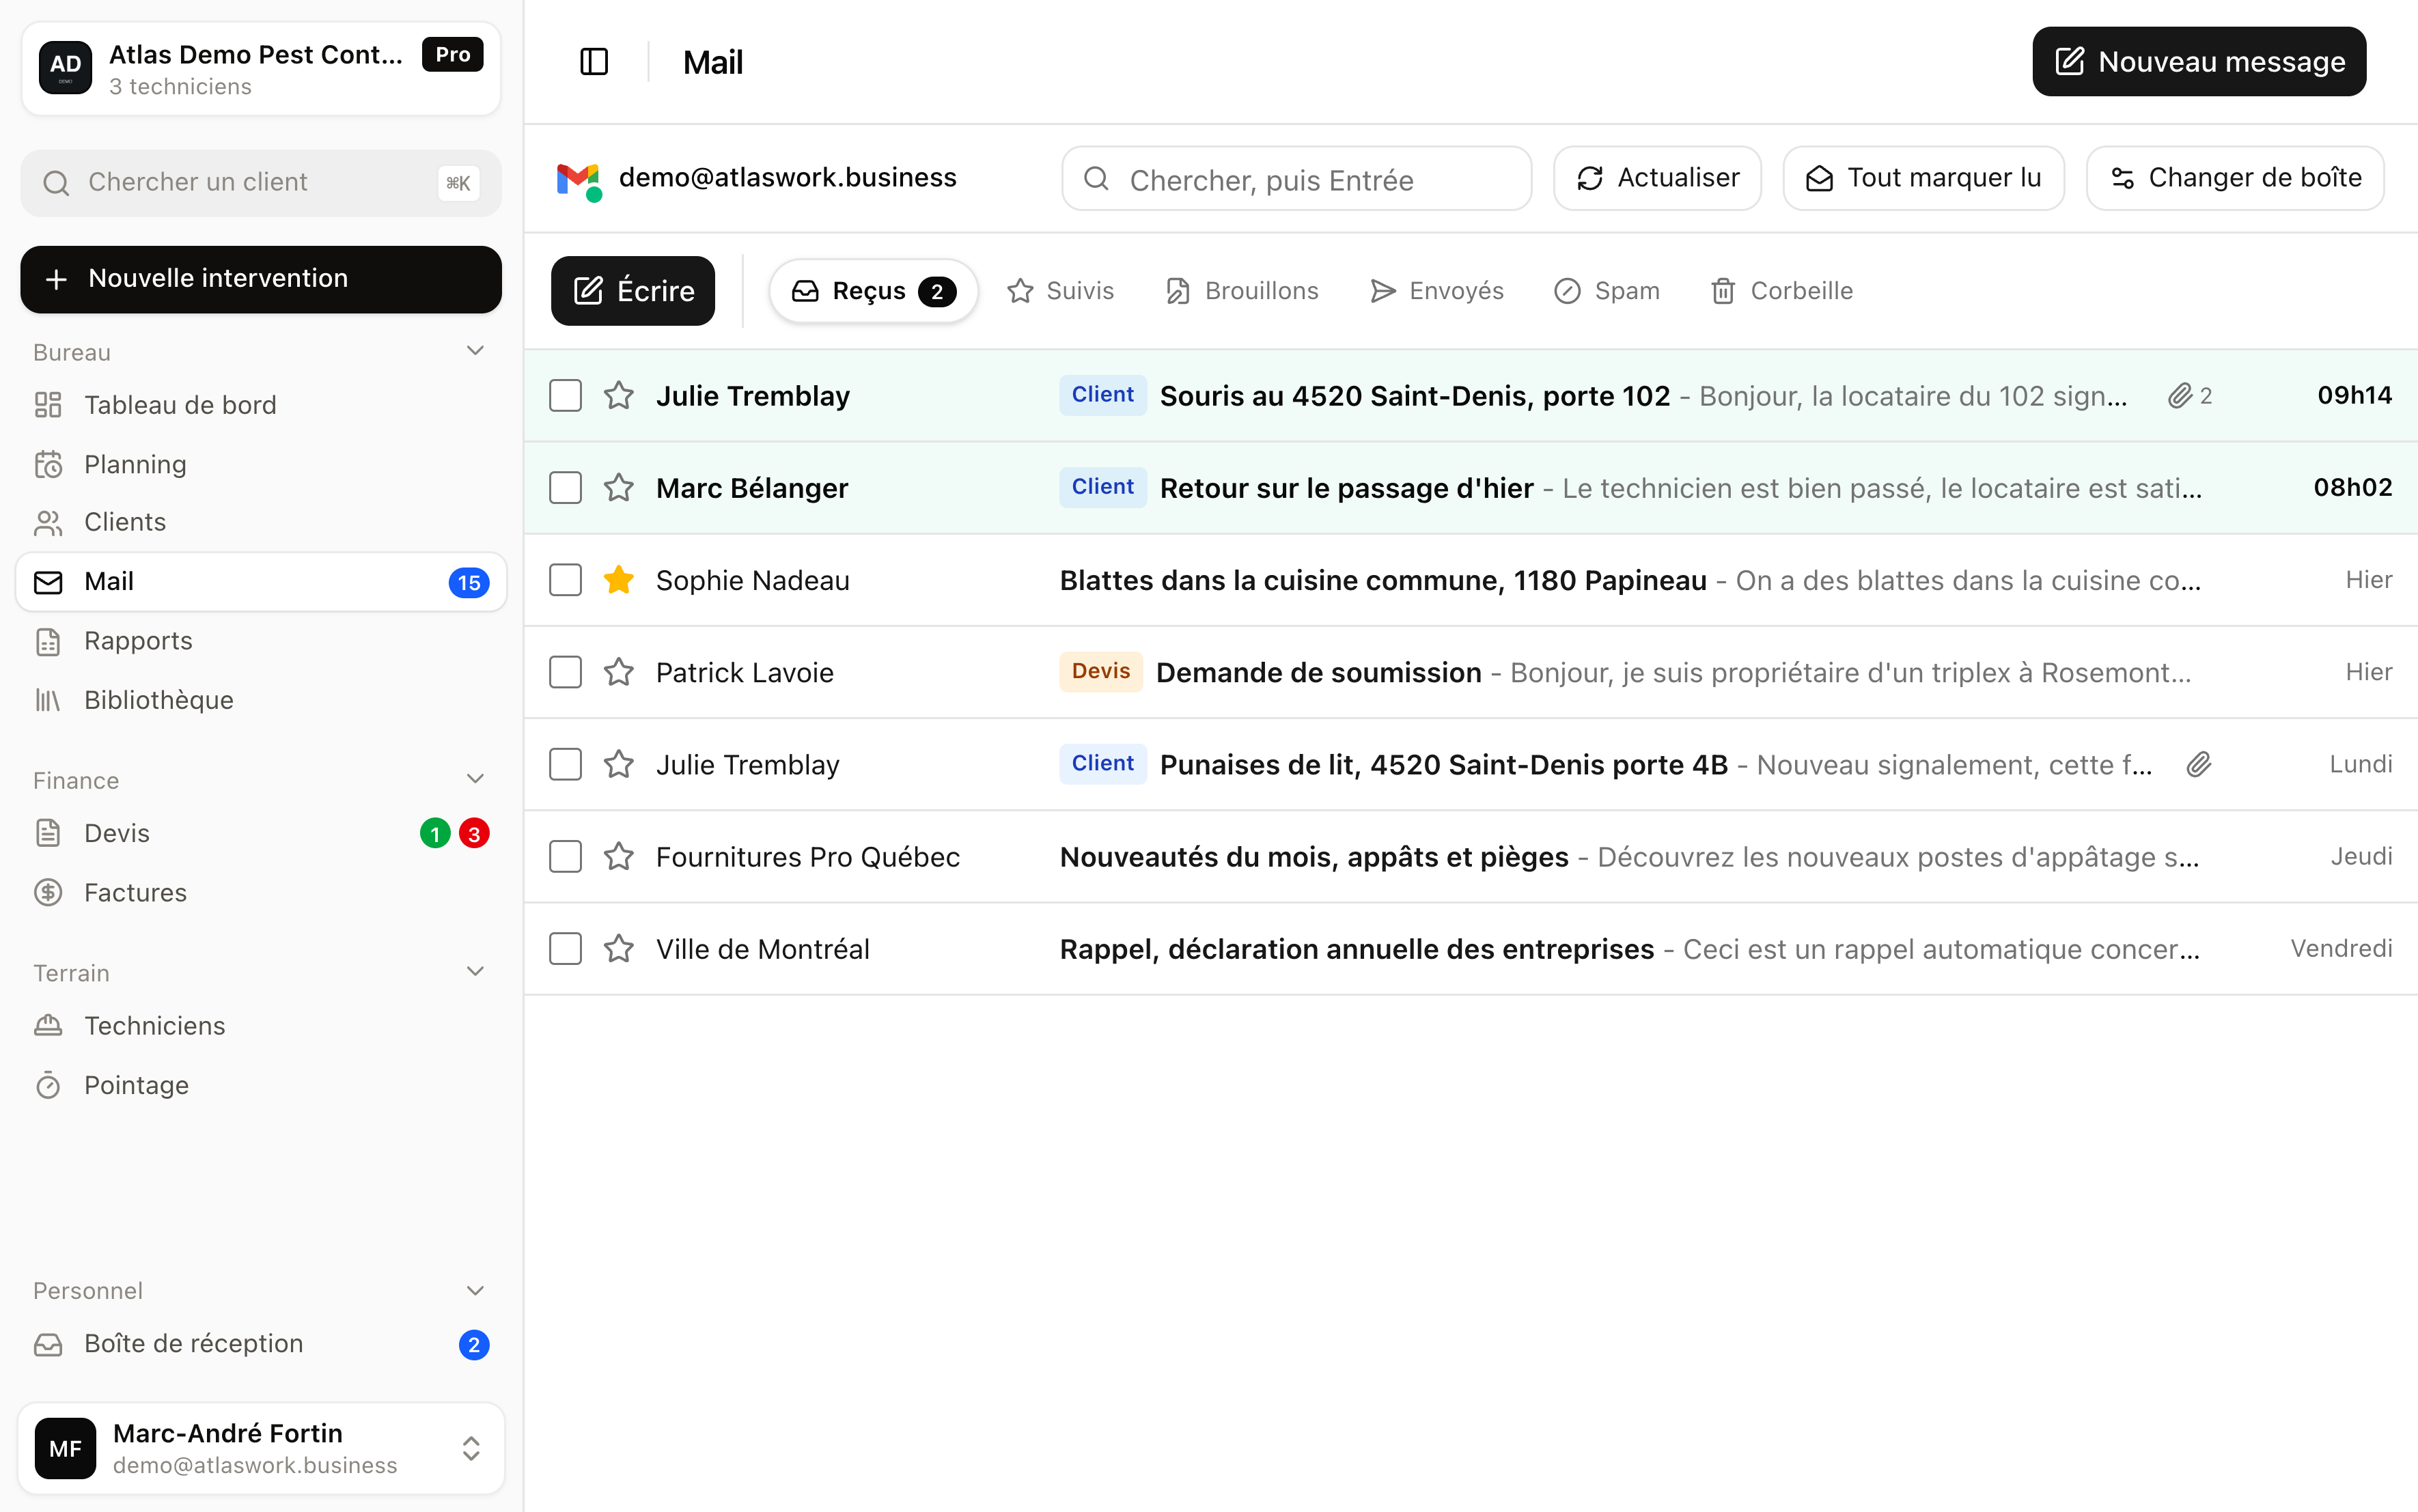Toggle the sidebar panel icon

[594, 62]
